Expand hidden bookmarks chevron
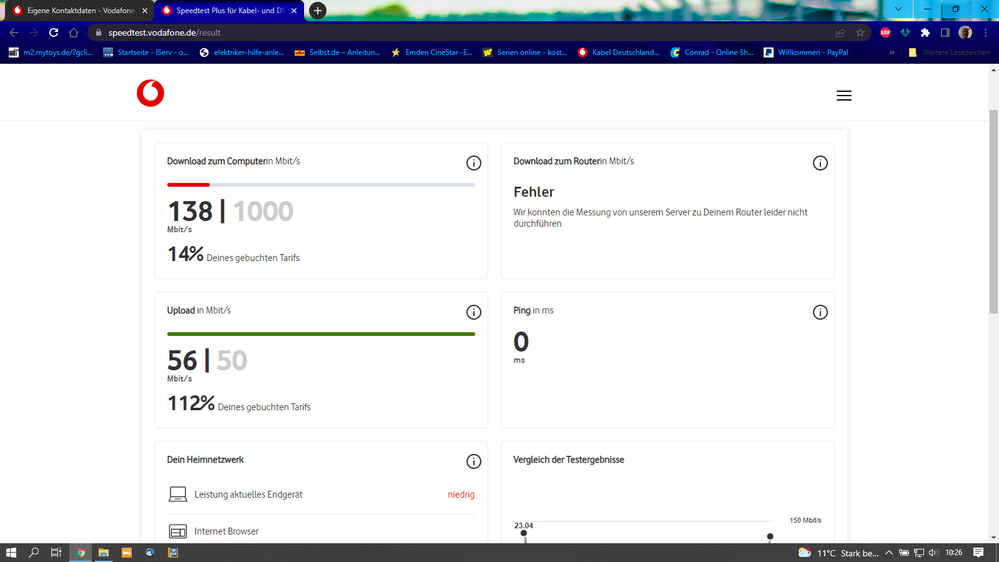The width and height of the screenshot is (999, 562). (x=892, y=53)
